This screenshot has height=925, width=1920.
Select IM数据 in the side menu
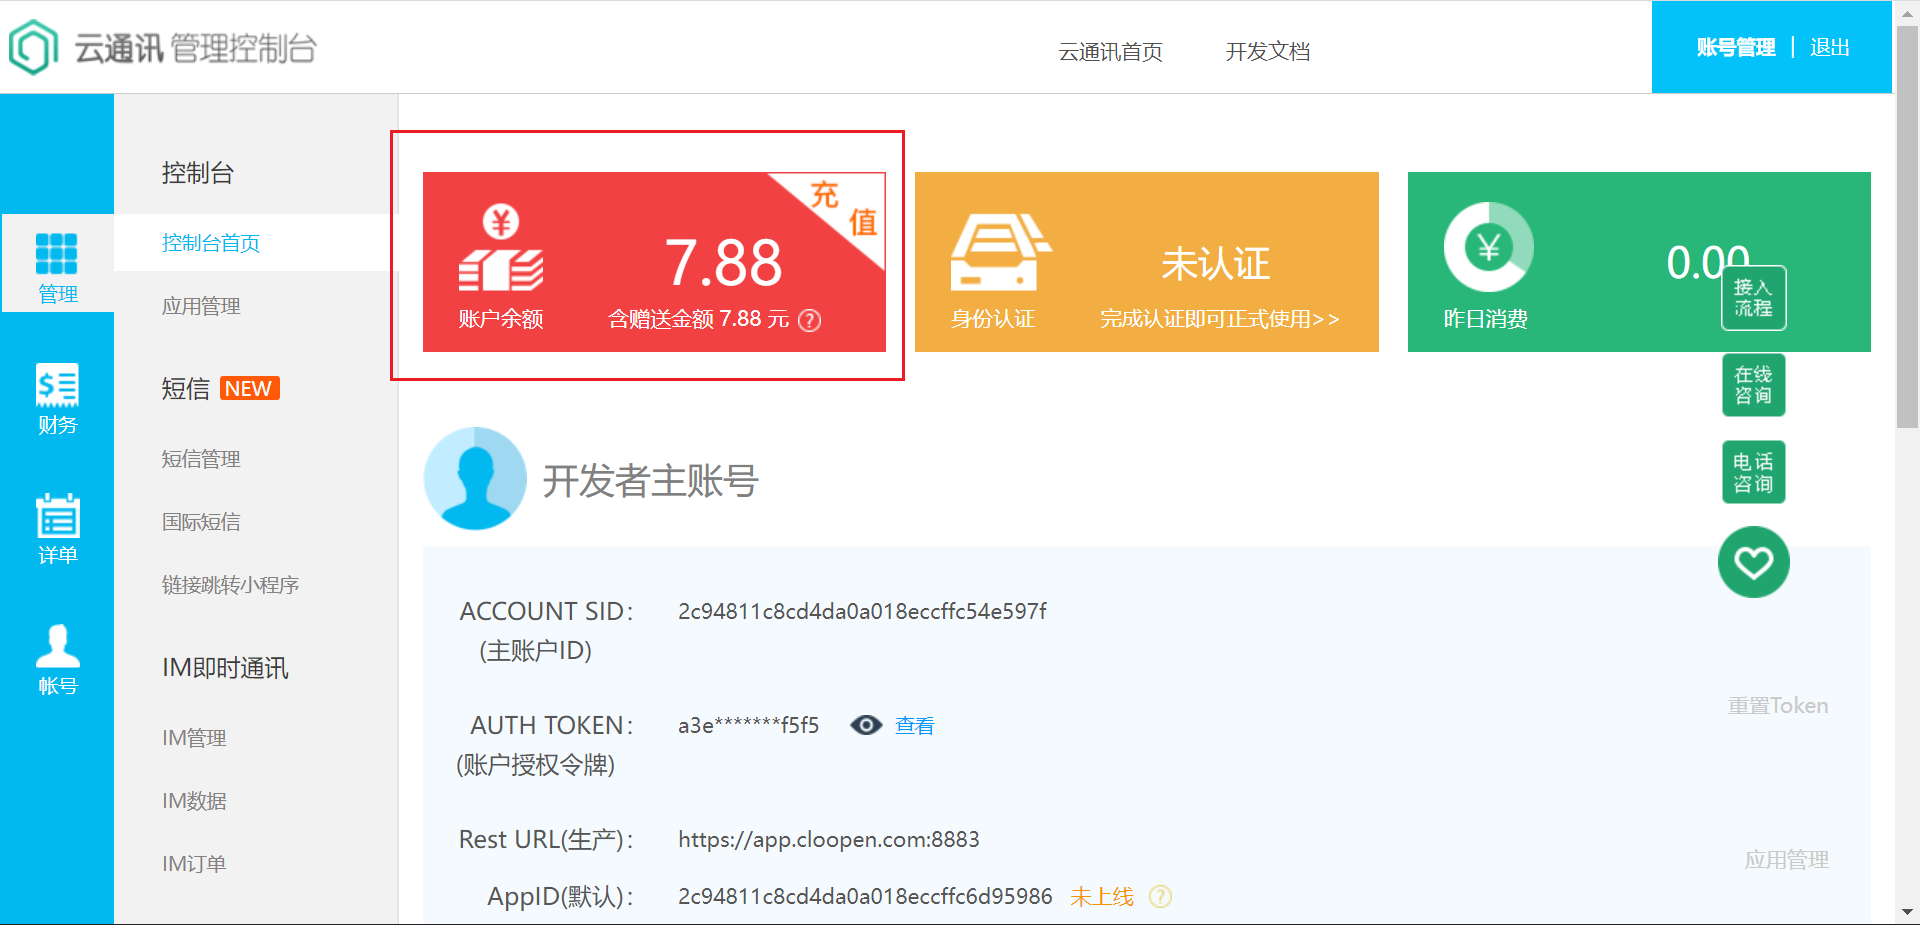(194, 801)
